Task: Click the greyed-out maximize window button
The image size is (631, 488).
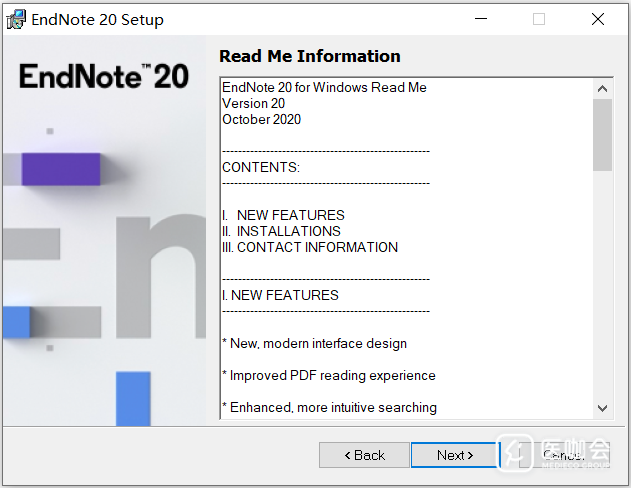Action: click(539, 19)
